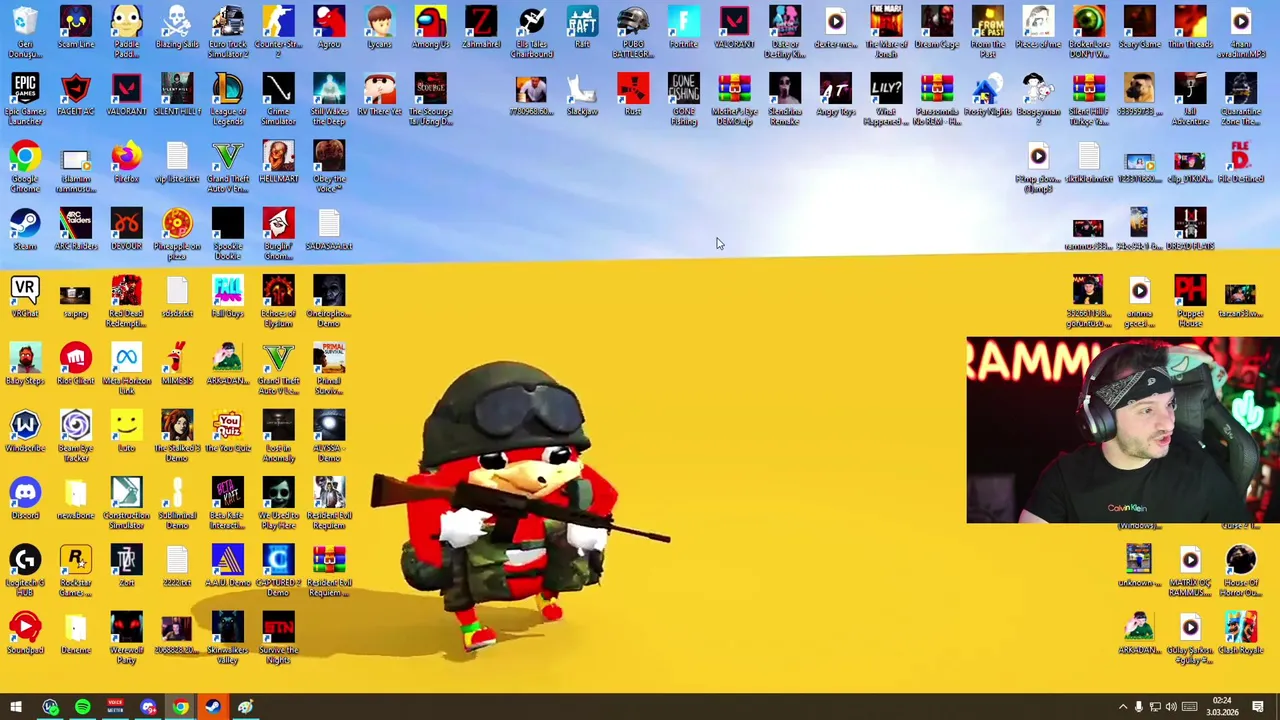Open House Of Horror shortcut

point(1240,568)
